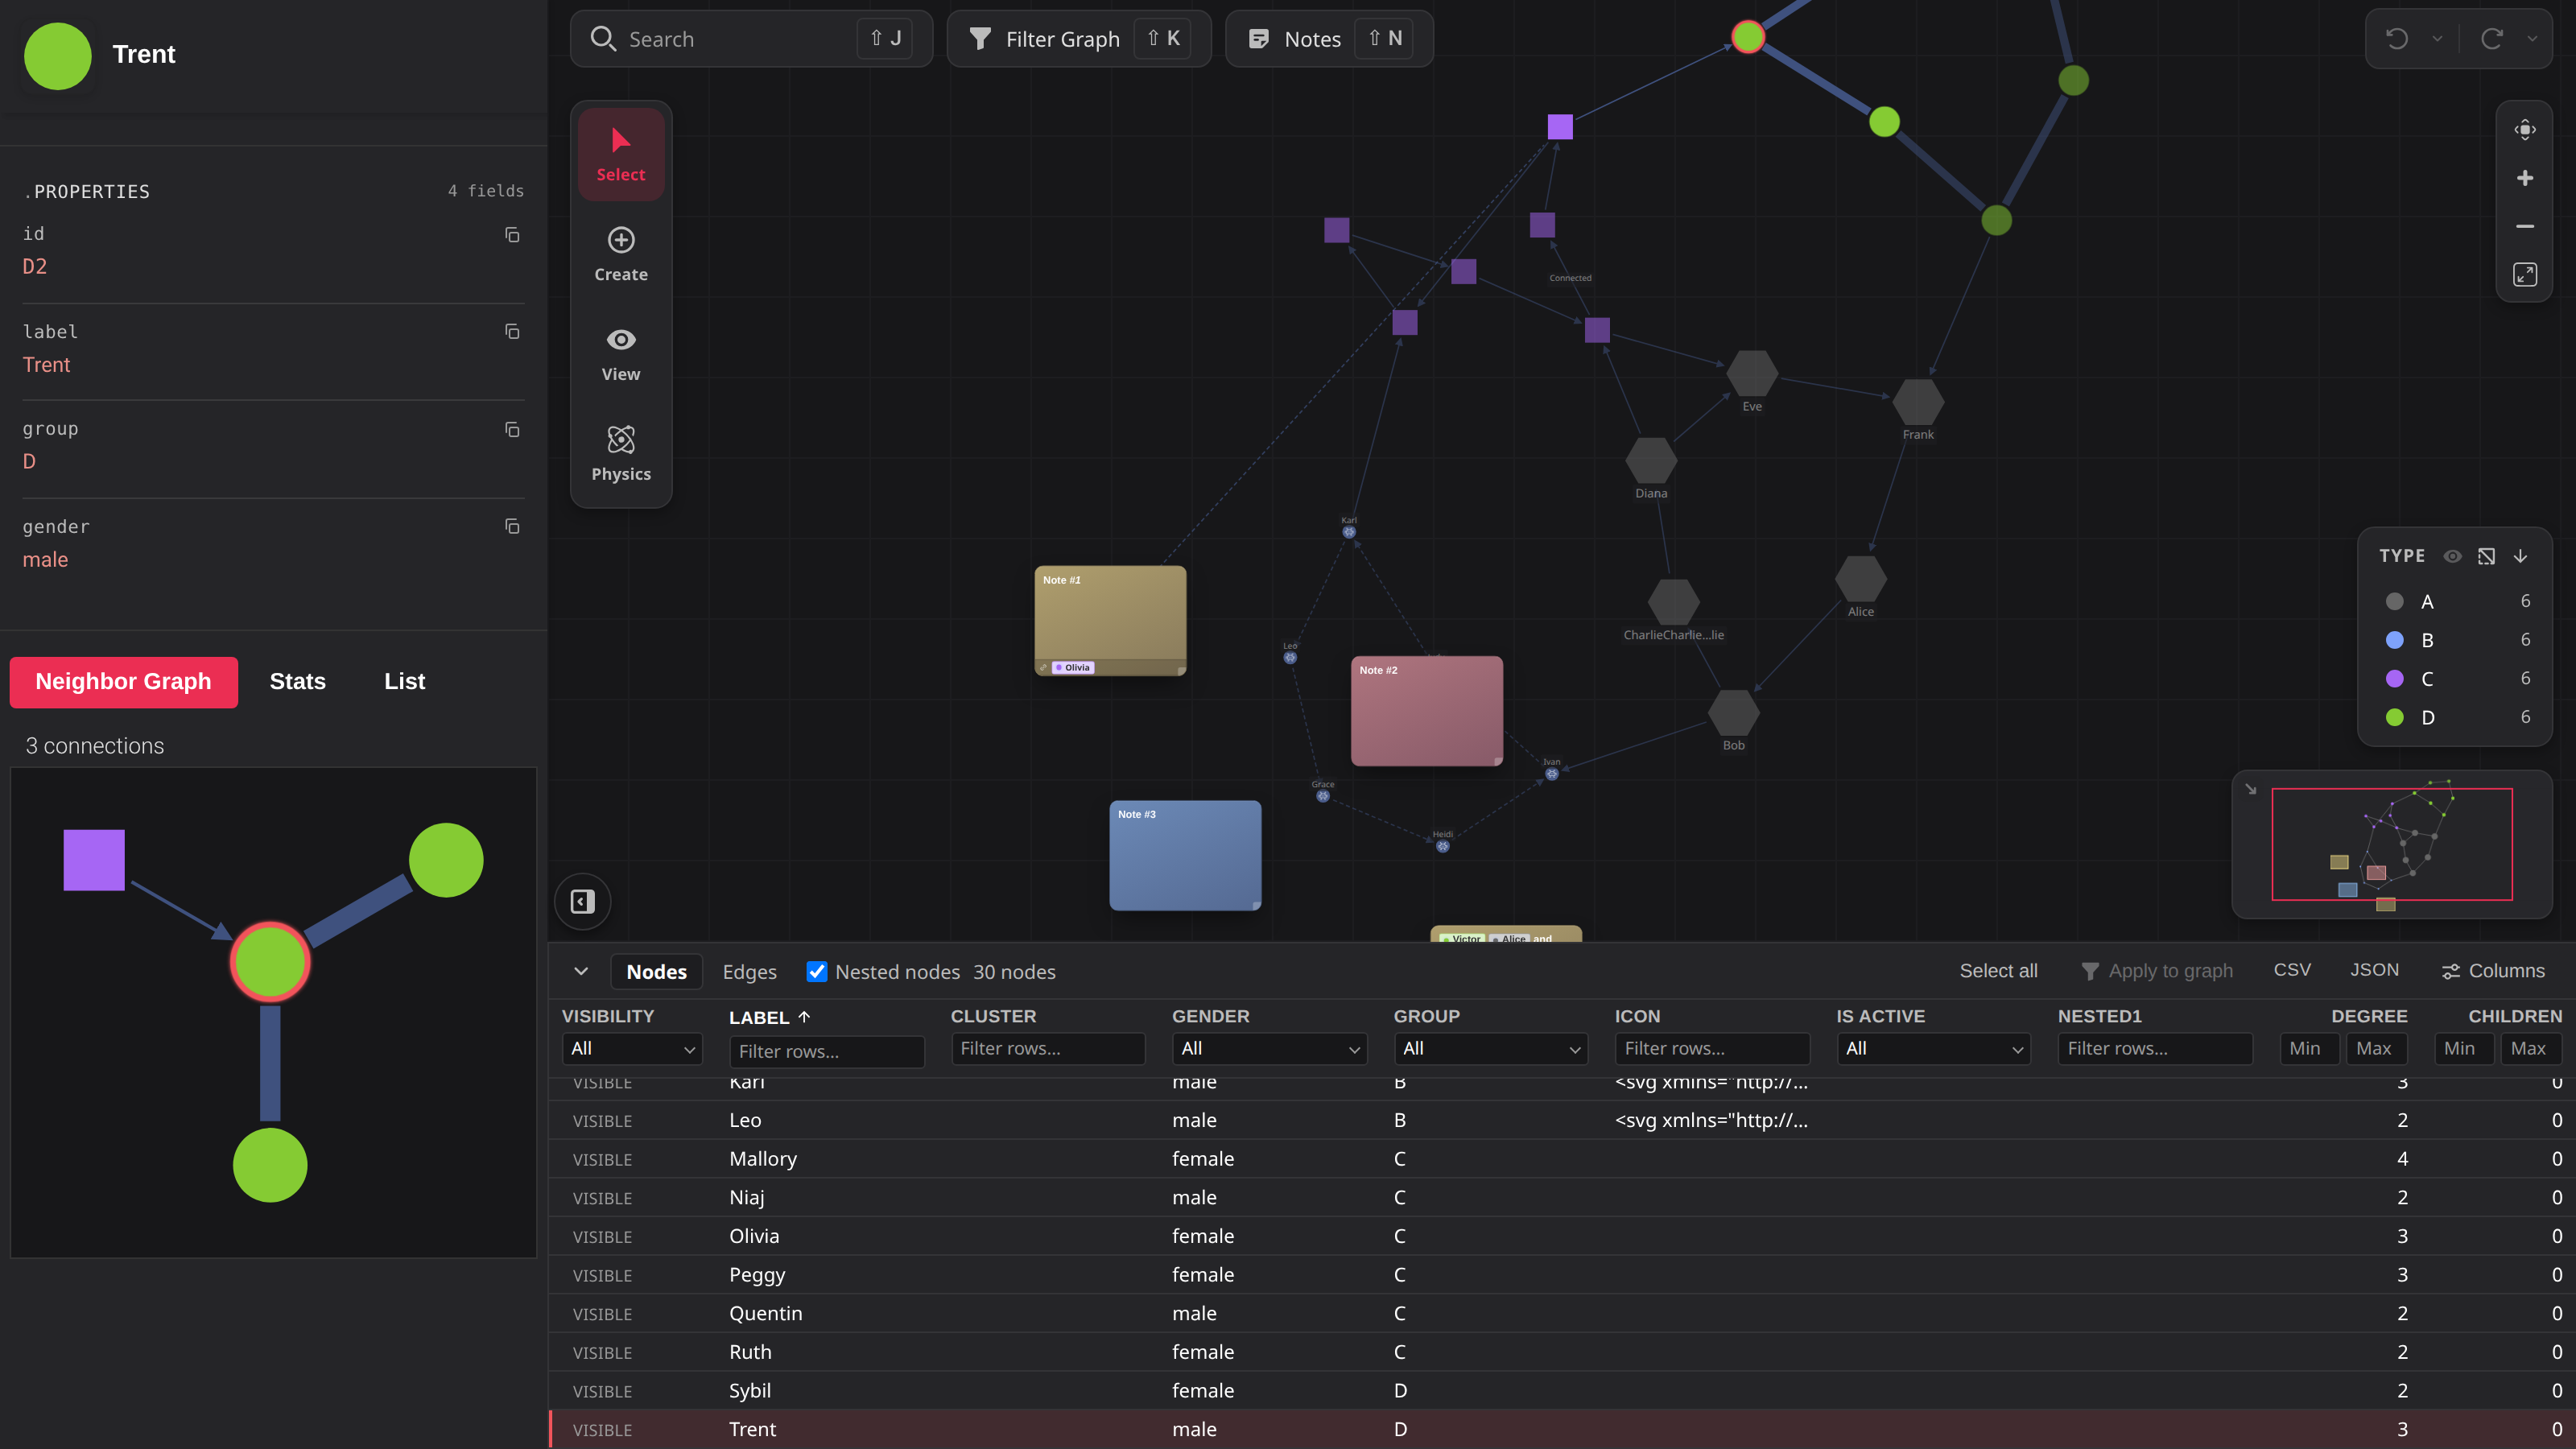Click the Olivia tag on Note #1
Image resolution: width=2576 pixels, height=1449 pixels.
click(x=1073, y=667)
